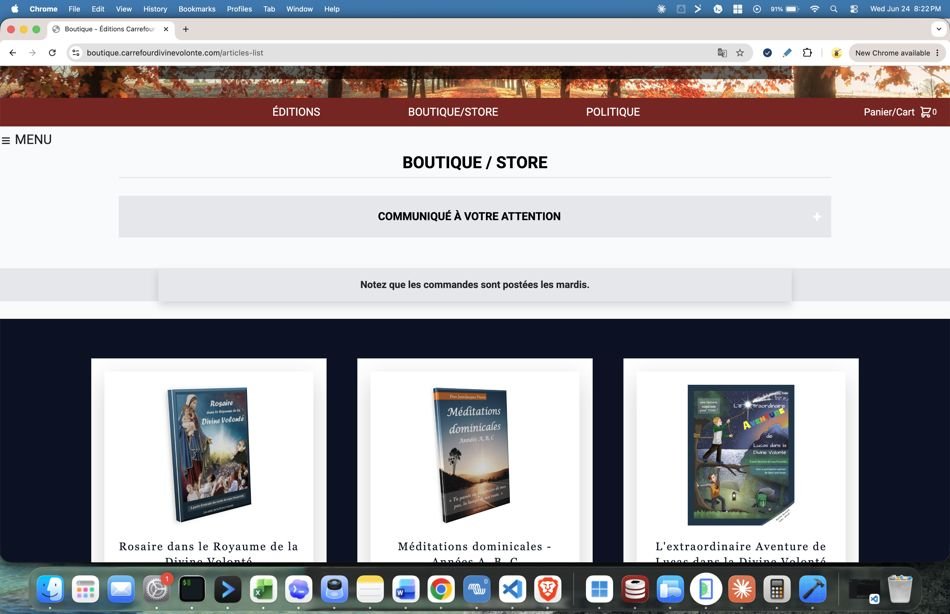Viewport: 950px width, 614px height.
Task: Open the tab search dropdown chevron
Action: click(x=939, y=29)
